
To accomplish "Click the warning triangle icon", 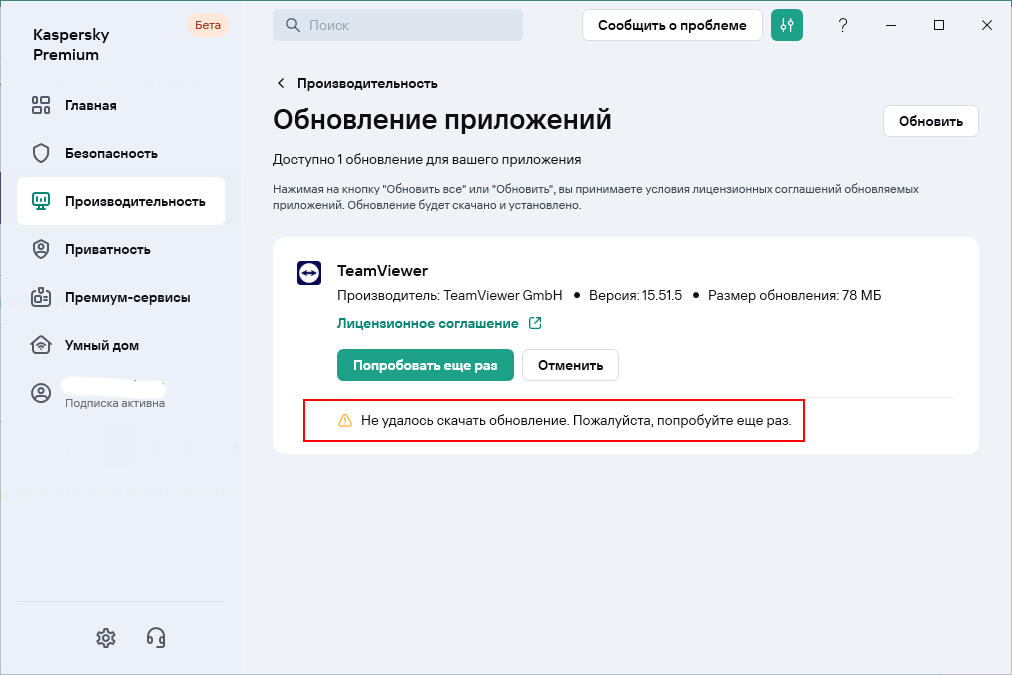I will coord(345,421).
